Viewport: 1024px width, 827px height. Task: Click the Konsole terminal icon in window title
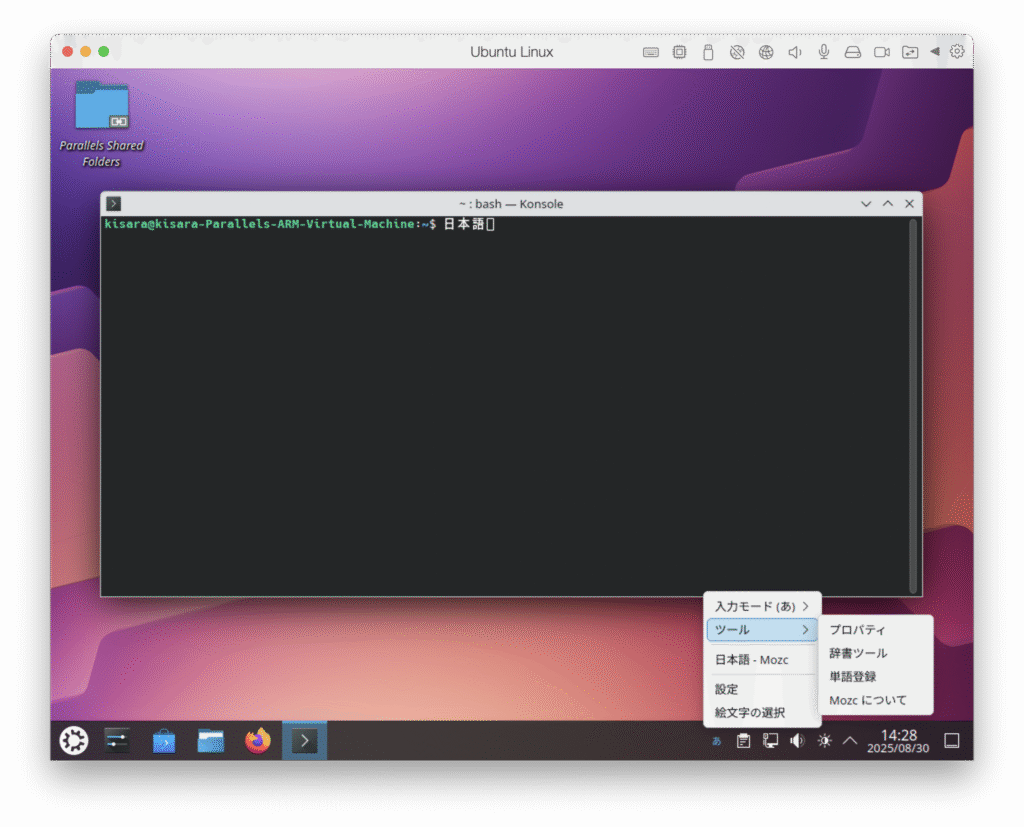(x=114, y=204)
